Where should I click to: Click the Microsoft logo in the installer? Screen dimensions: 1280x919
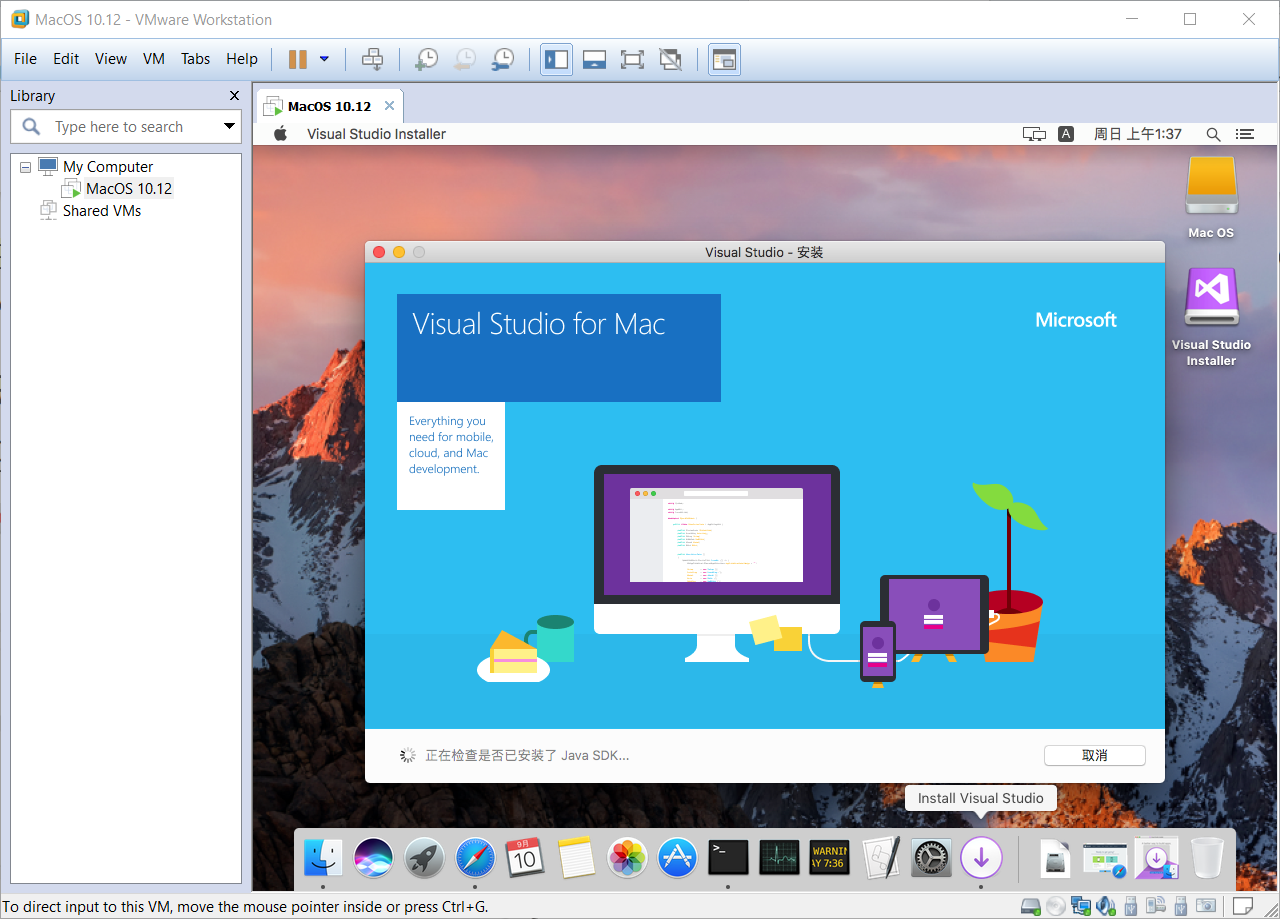1076,320
